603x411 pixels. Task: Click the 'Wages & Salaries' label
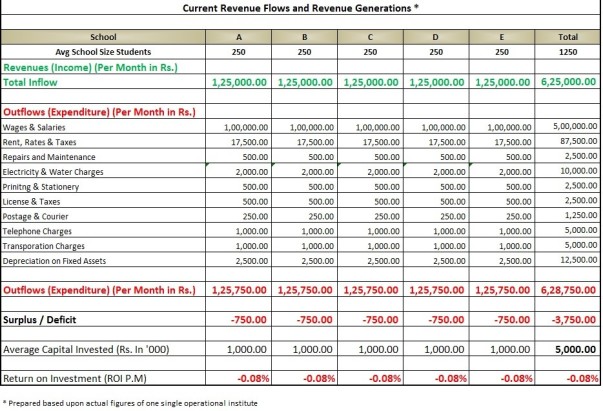tap(34, 127)
